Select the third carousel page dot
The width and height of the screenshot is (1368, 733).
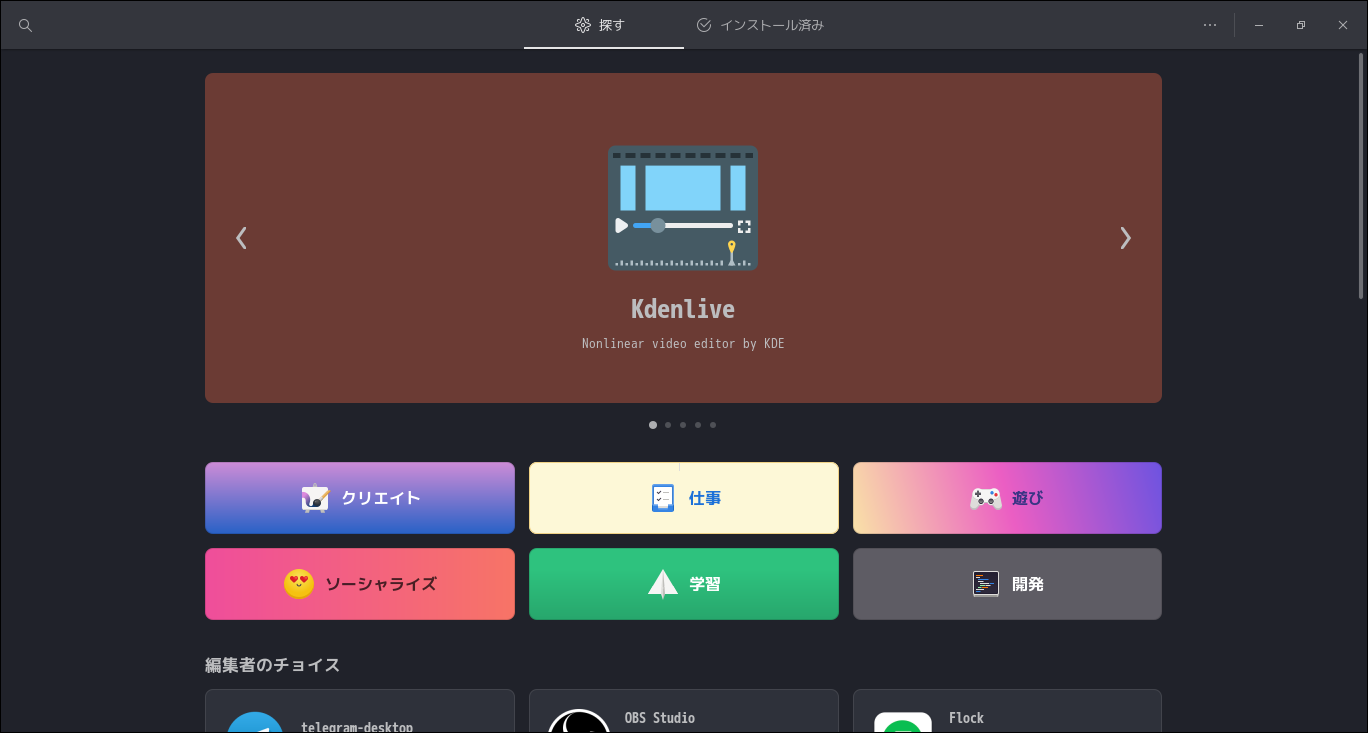click(683, 425)
